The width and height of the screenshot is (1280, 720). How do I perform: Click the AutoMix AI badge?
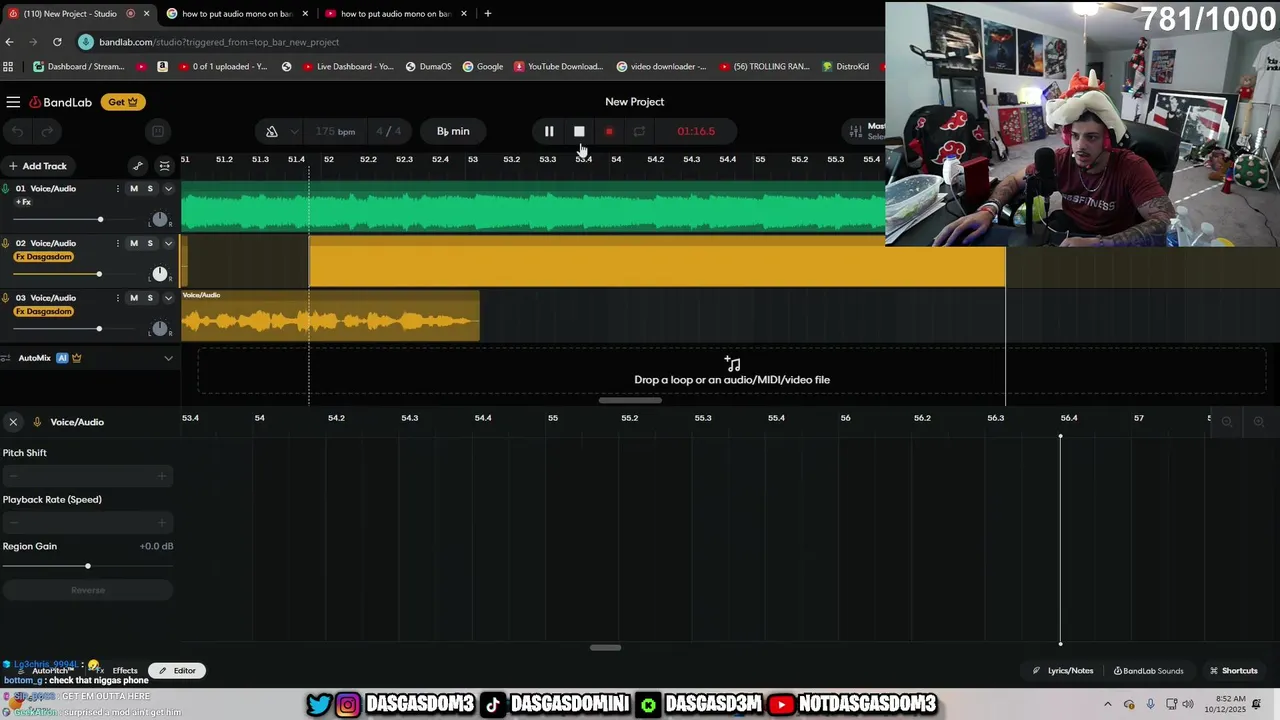coord(62,358)
